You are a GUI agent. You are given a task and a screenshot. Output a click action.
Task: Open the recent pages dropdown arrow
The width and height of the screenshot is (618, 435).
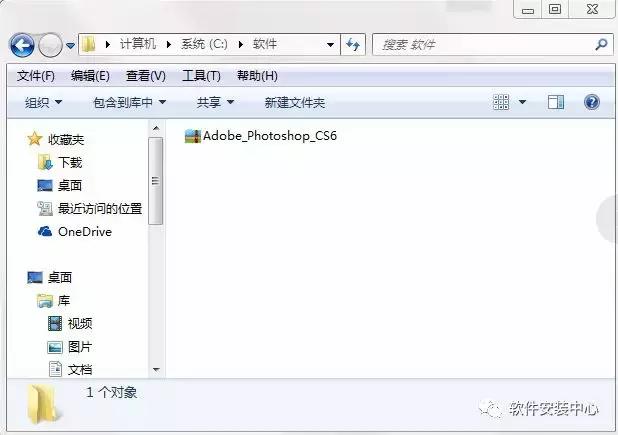click(x=71, y=46)
